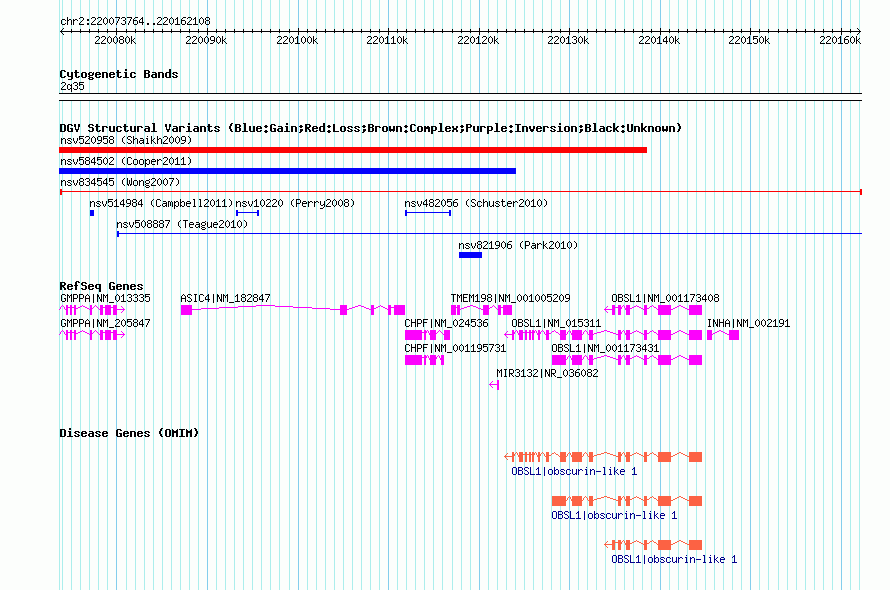Open the nsv10220 (Perry2008) label
Image resolution: width=890 pixels, height=590 pixels.
(295, 203)
